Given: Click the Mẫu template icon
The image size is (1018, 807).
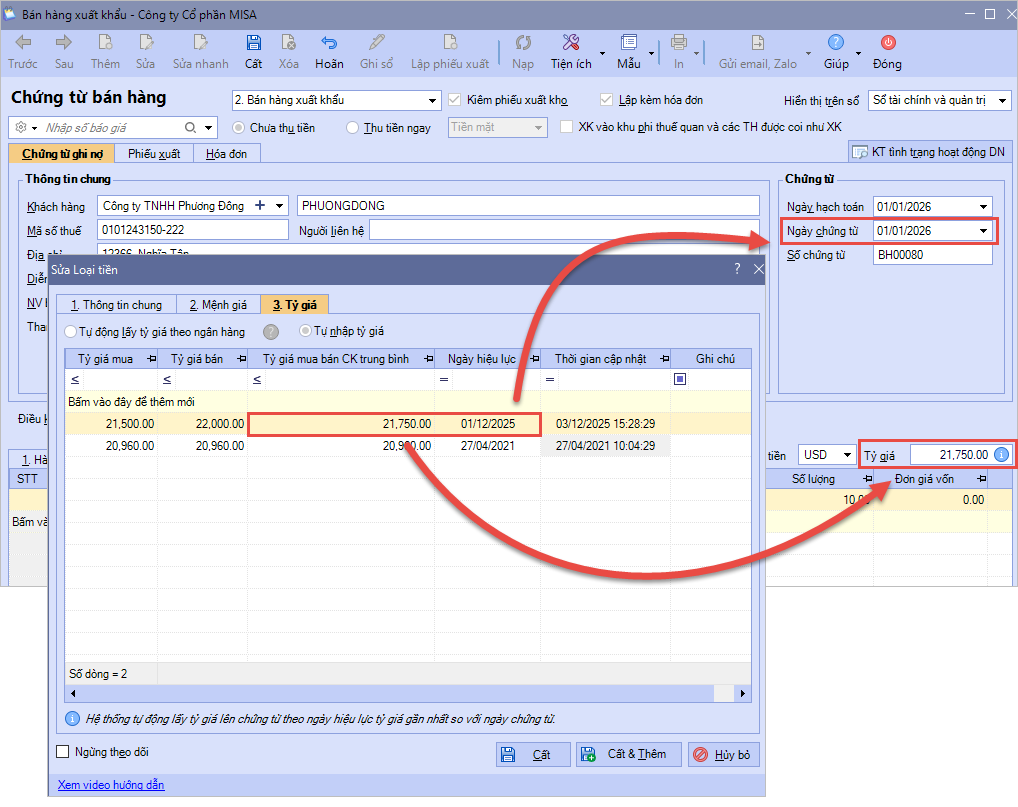Looking at the screenshot, I should (x=628, y=43).
